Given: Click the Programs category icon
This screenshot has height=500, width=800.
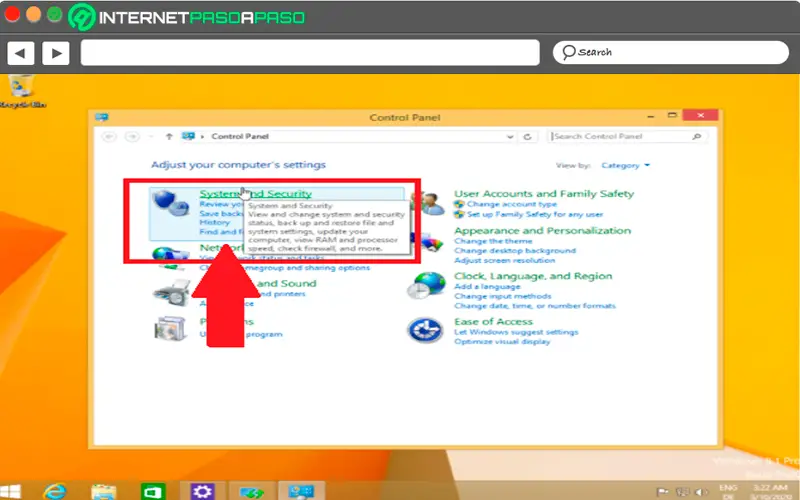Looking at the screenshot, I should coord(170,328).
